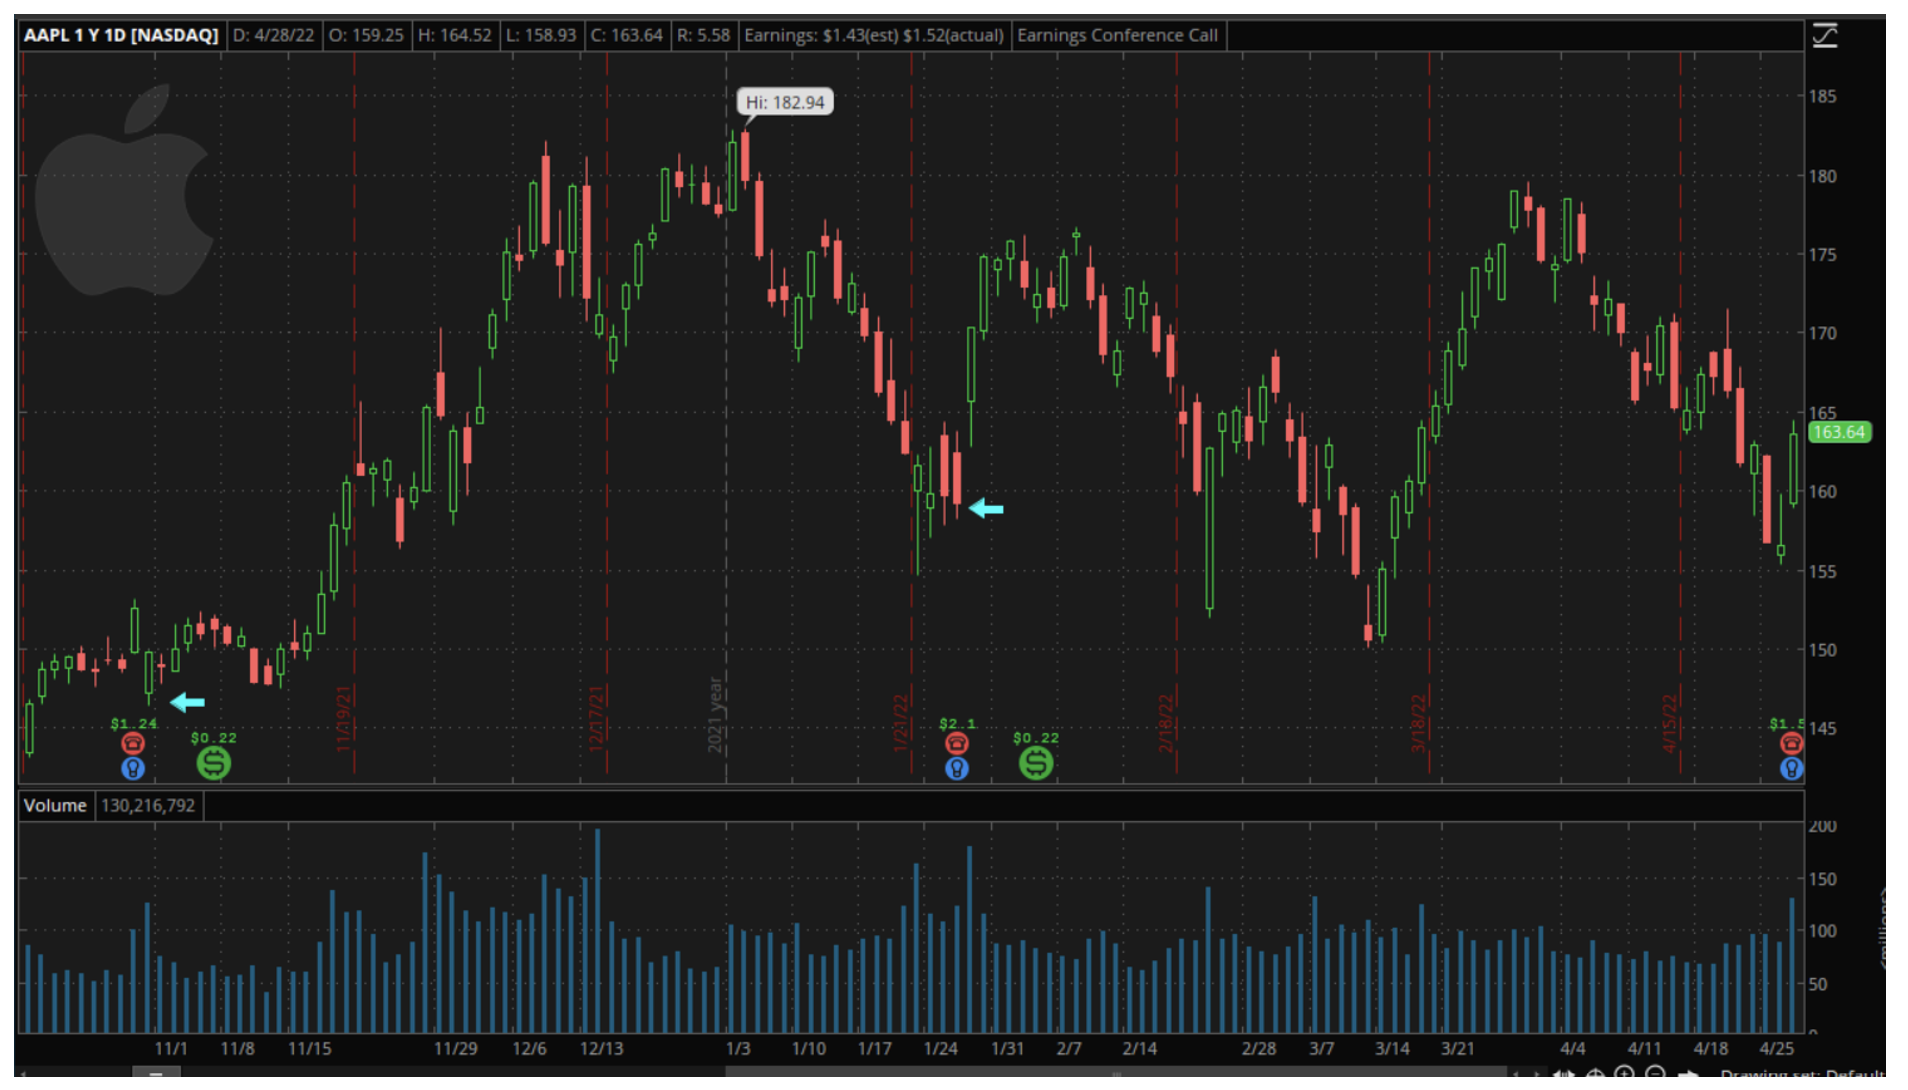The height and width of the screenshot is (1090, 1908).
Task: Click the 4/15/22 expiration line label
Action: (x=1669, y=723)
